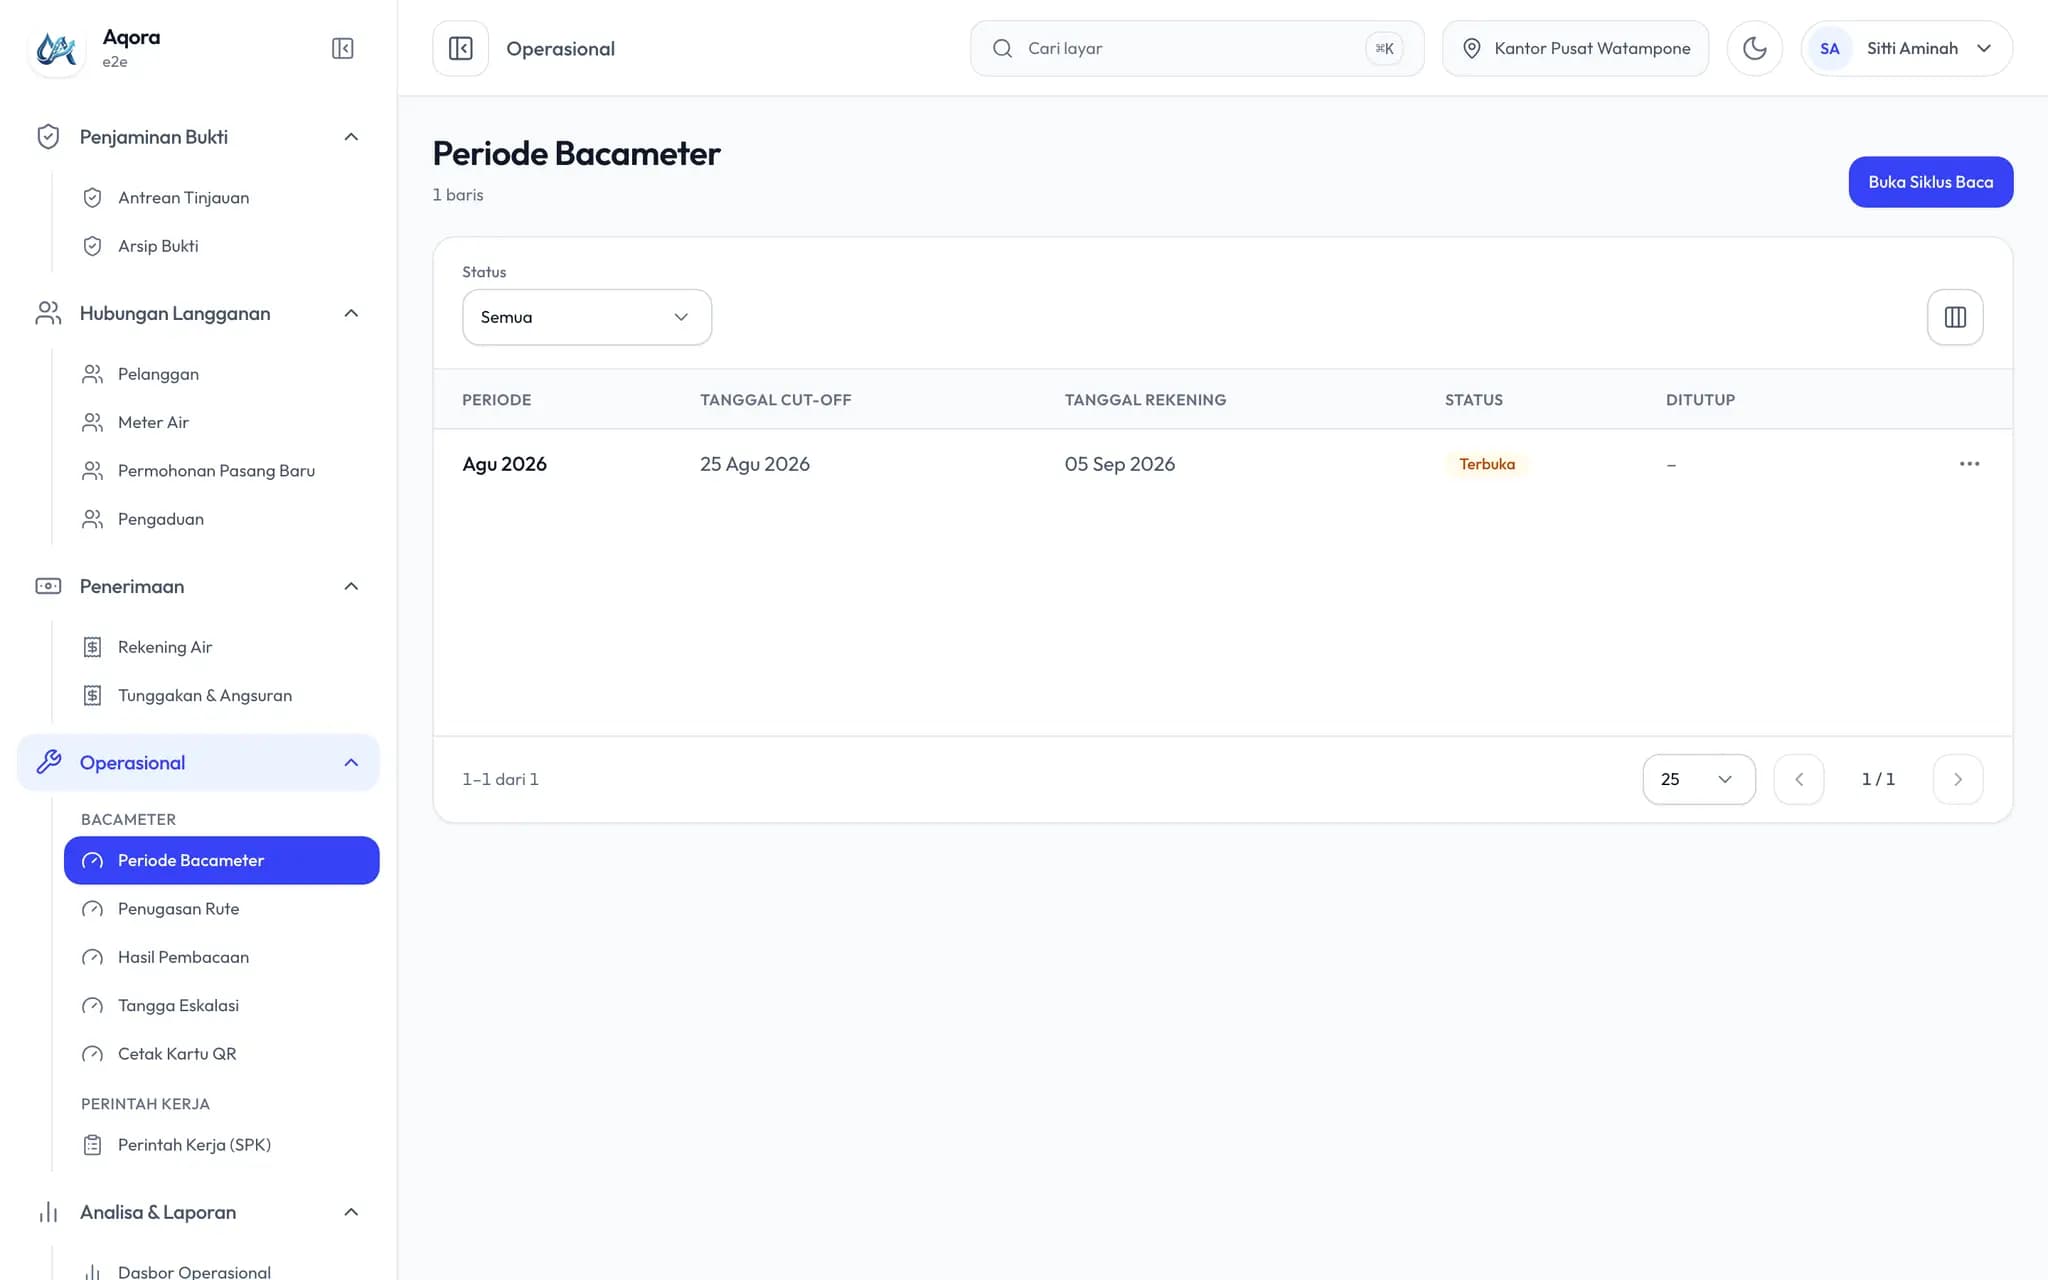Open rows-per-page dropdown showing 25
The image size is (2048, 1280).
[1698, 779]
